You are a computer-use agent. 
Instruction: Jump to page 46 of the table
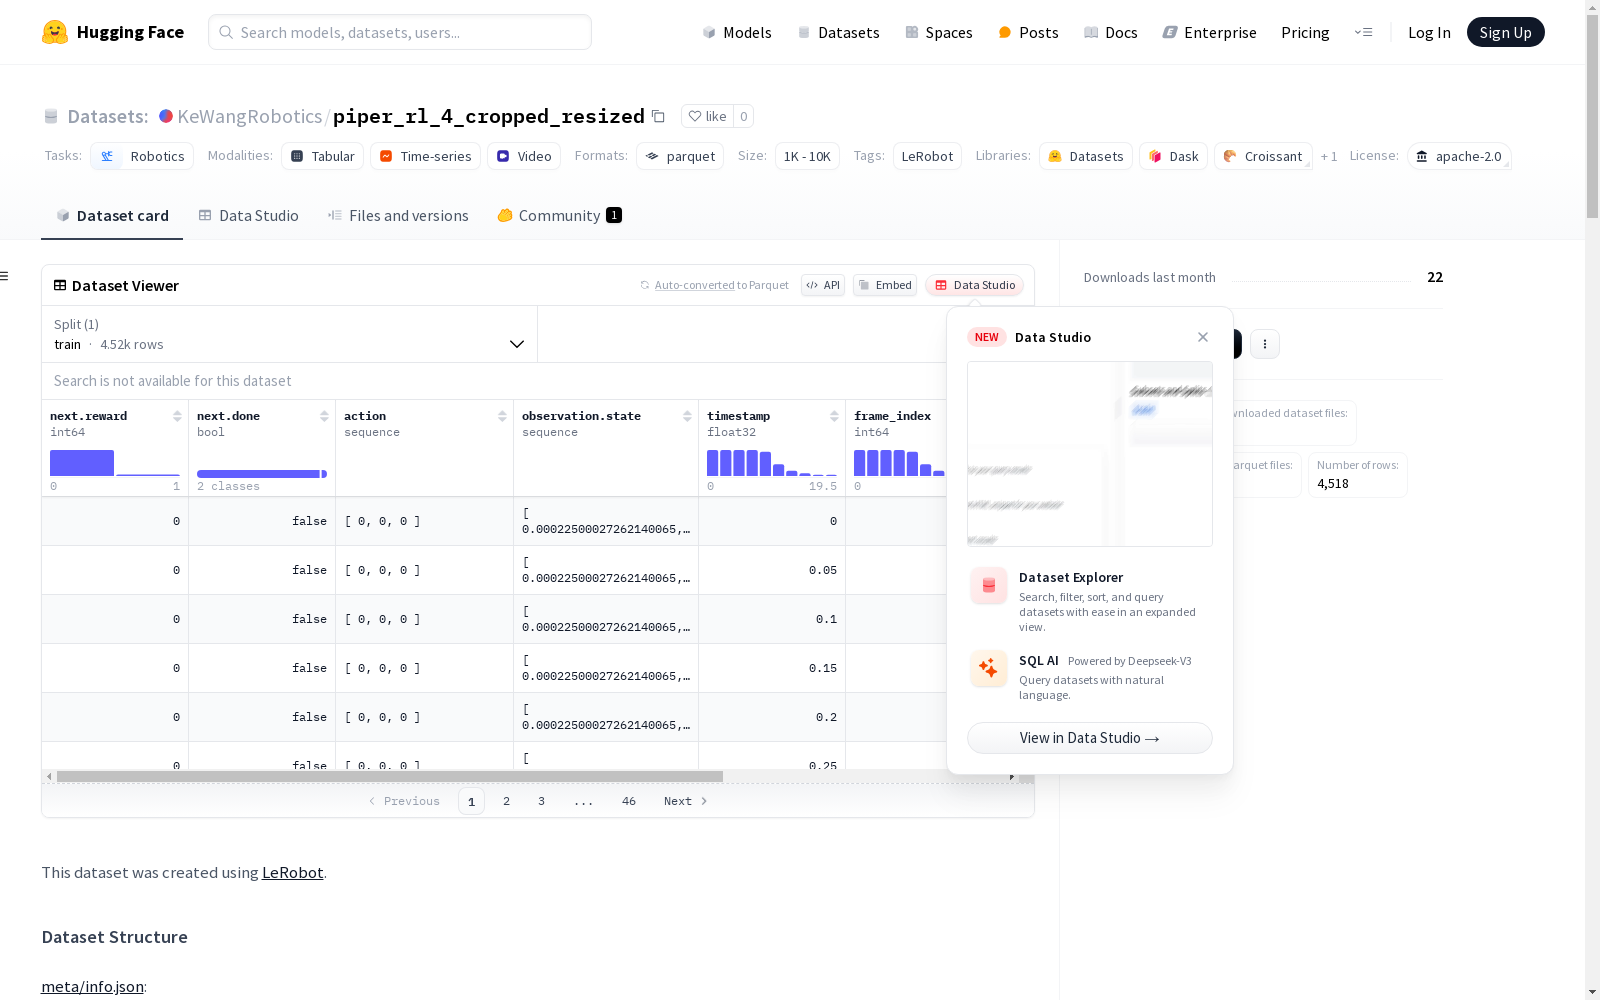point(629,801)
